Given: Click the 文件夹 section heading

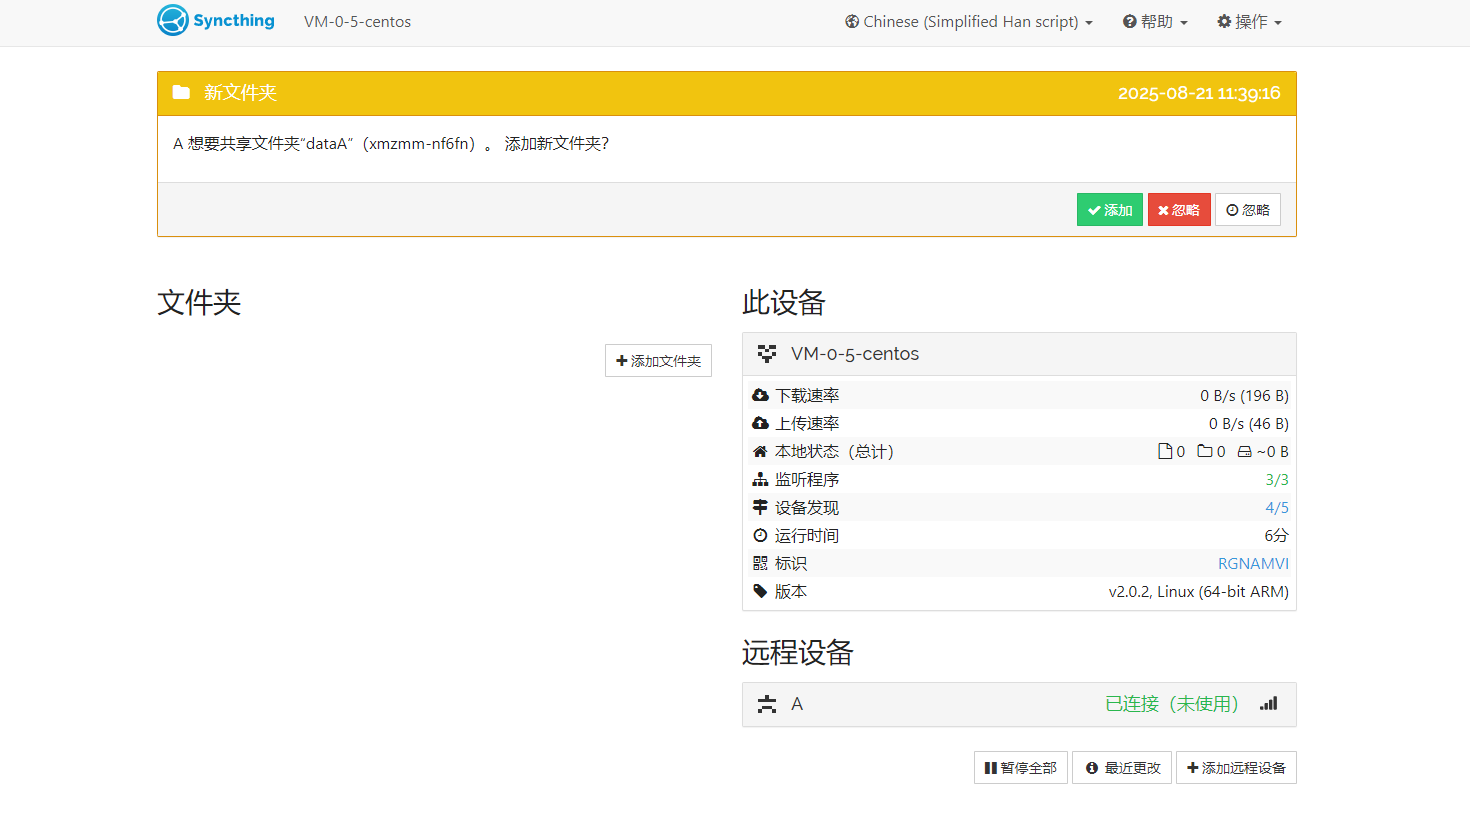Looking at the screenshot, I should tap(199, 302).
